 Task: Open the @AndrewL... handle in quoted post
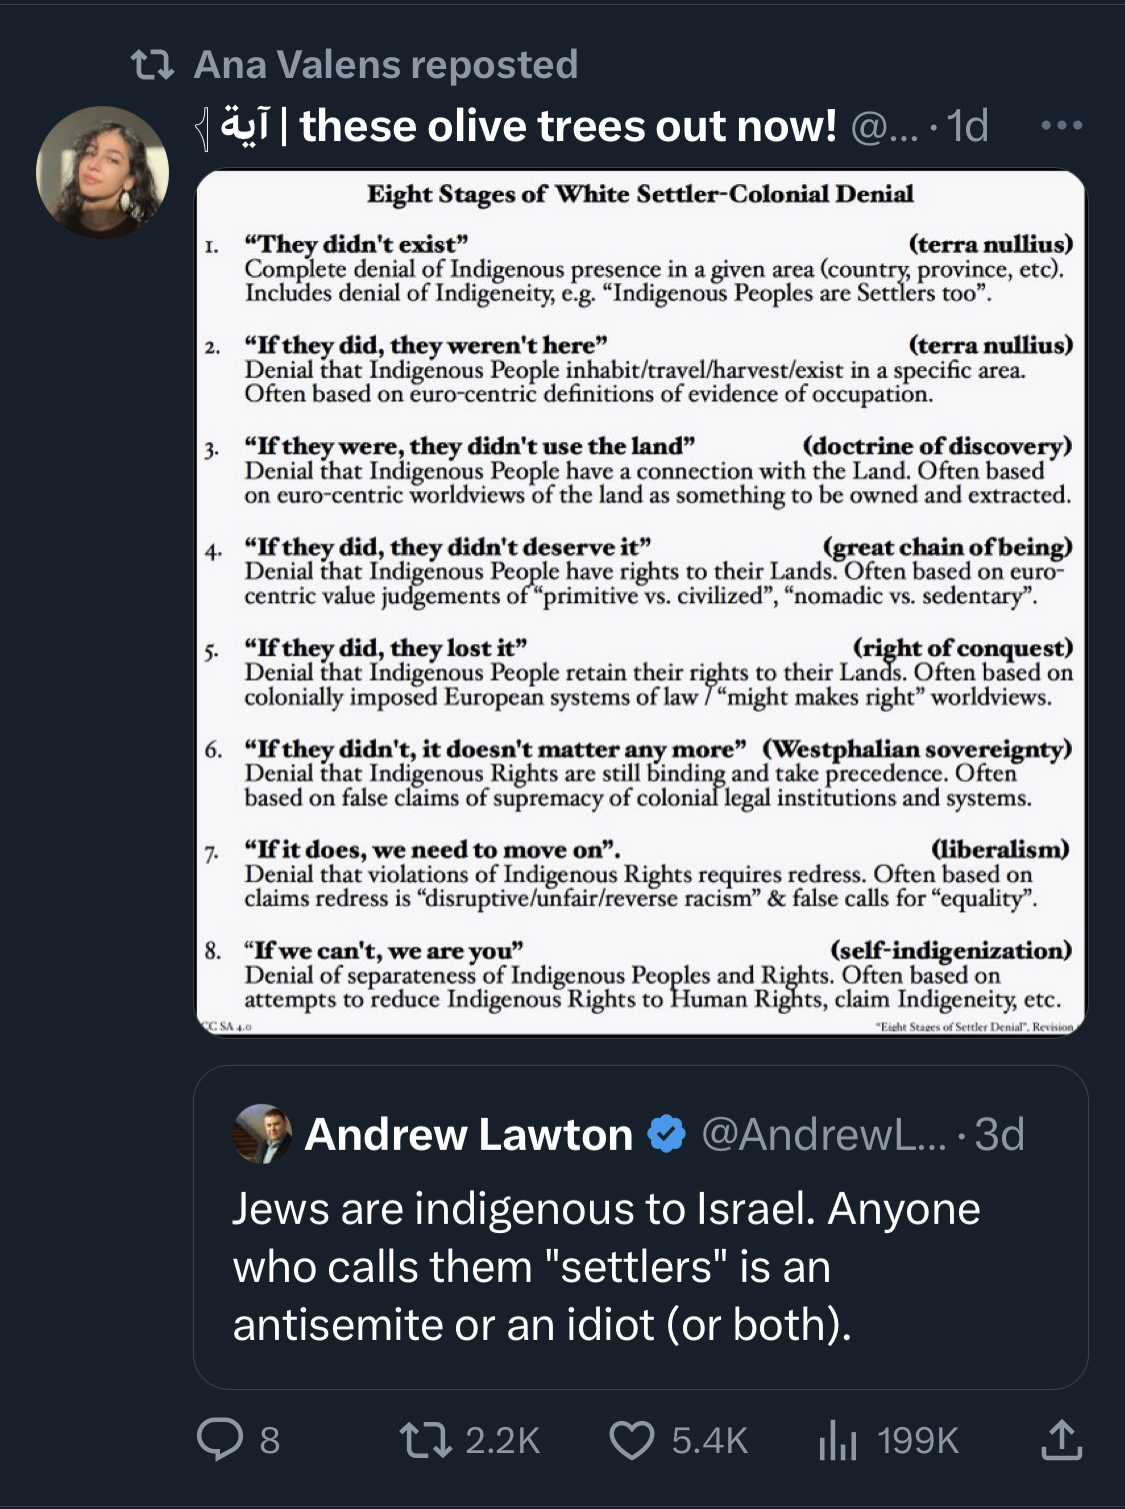tap(823, 1134)
